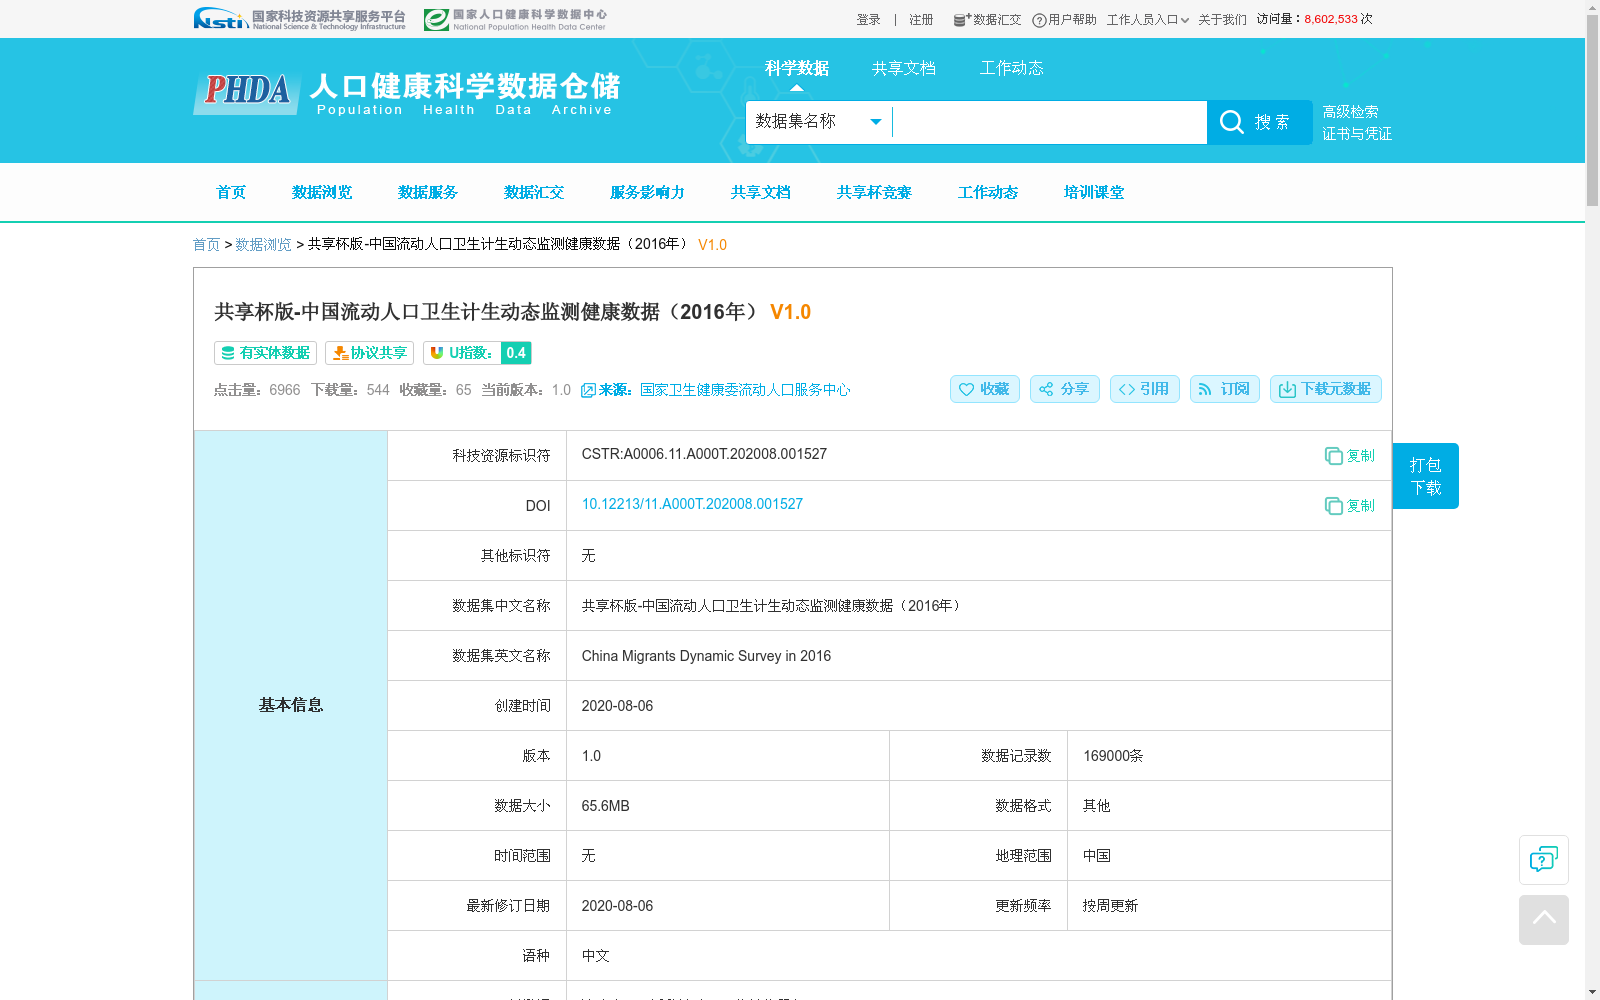Copy the CSTR identifier with 复制
The image size is (1600, 1000).
1349,456
